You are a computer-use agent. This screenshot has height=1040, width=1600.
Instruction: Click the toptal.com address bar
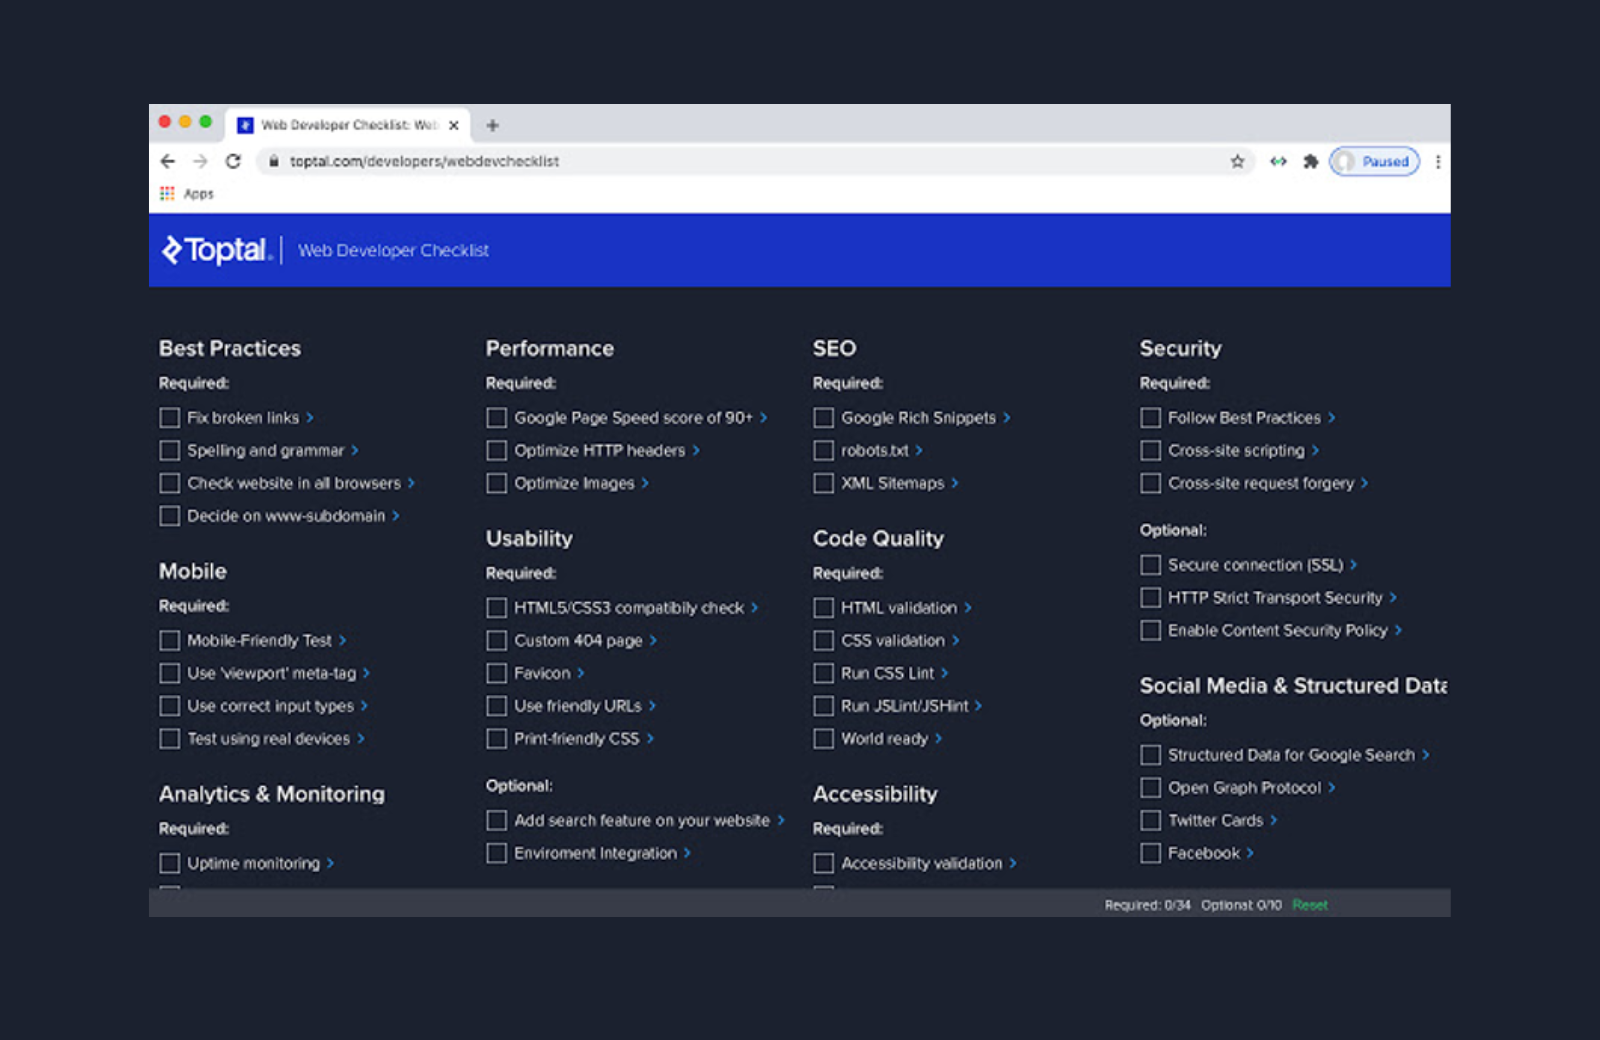click(x=700, y=161)
